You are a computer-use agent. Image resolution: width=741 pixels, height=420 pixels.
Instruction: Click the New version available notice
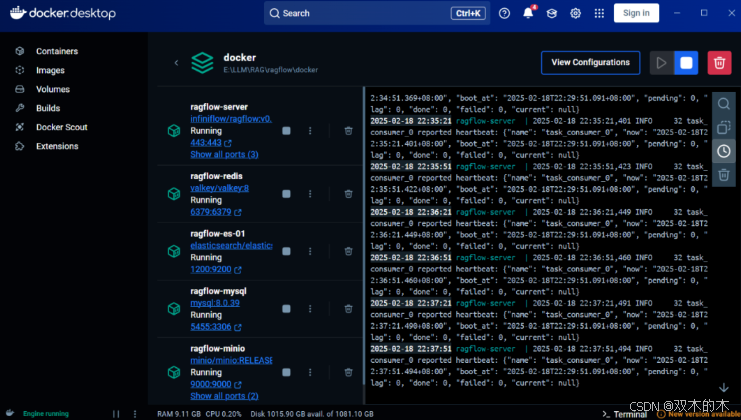point(699,414)
